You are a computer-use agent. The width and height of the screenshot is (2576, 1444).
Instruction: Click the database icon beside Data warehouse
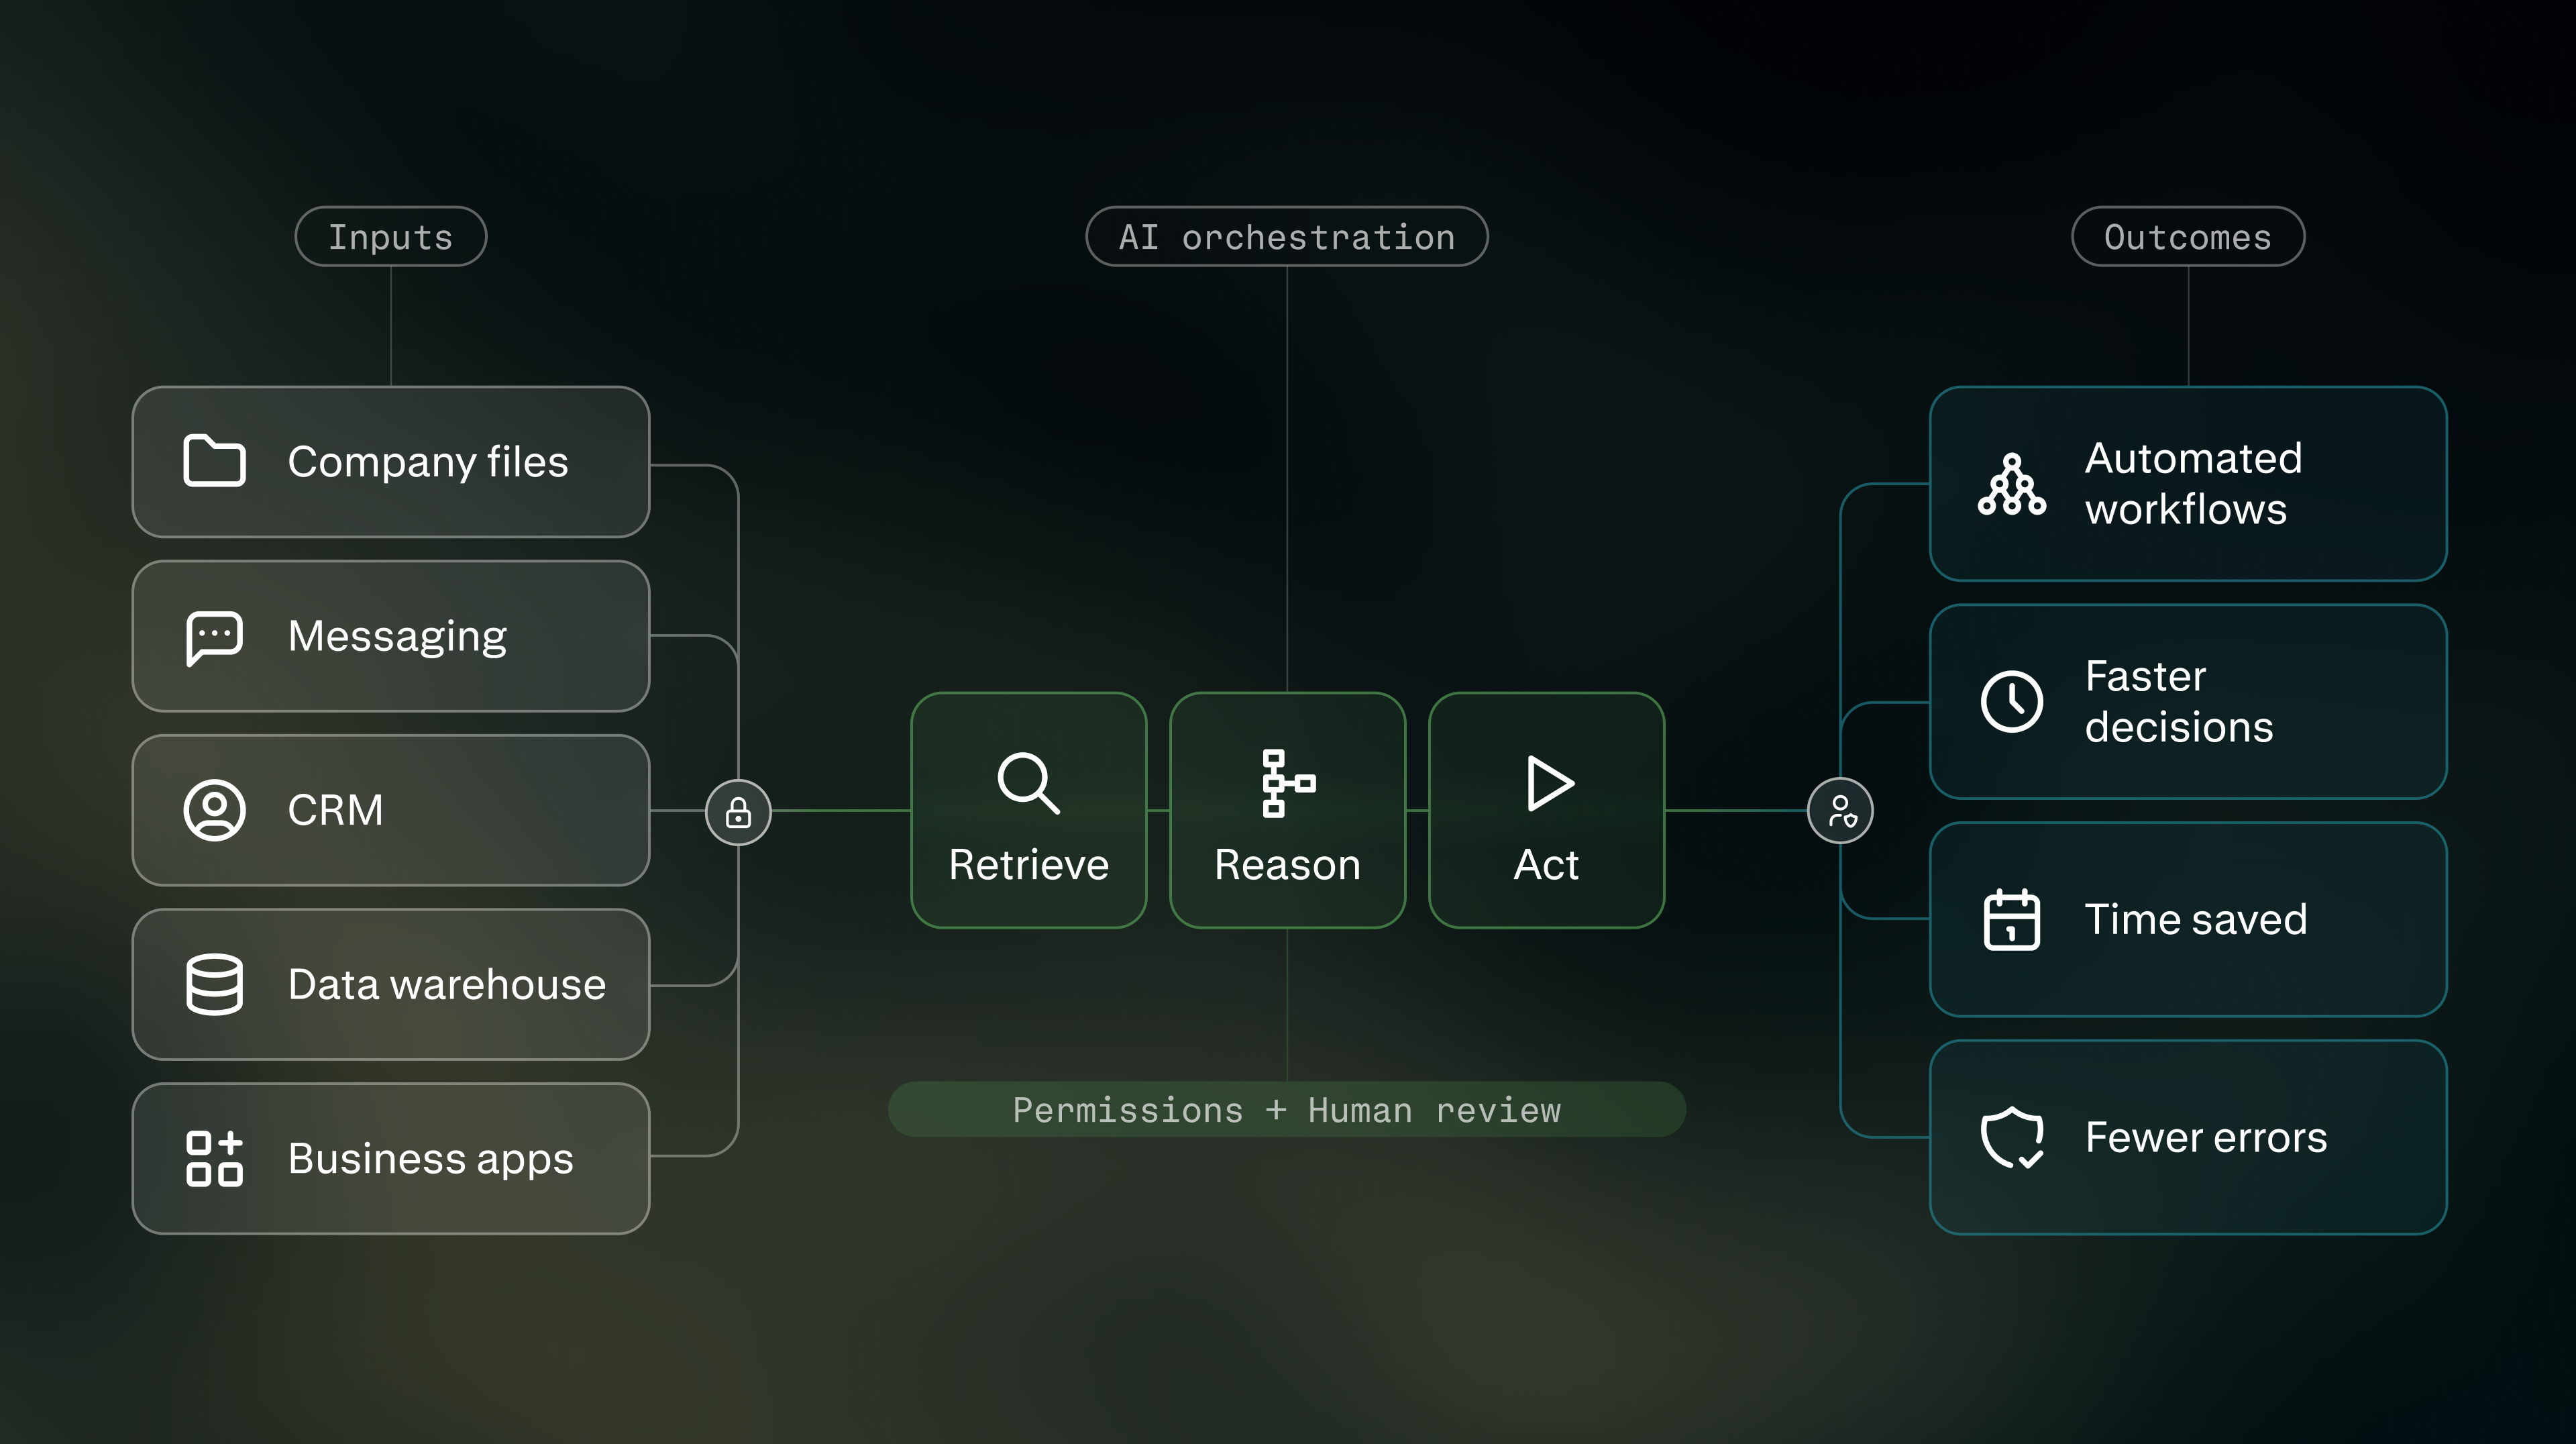[x=214, y=984]
